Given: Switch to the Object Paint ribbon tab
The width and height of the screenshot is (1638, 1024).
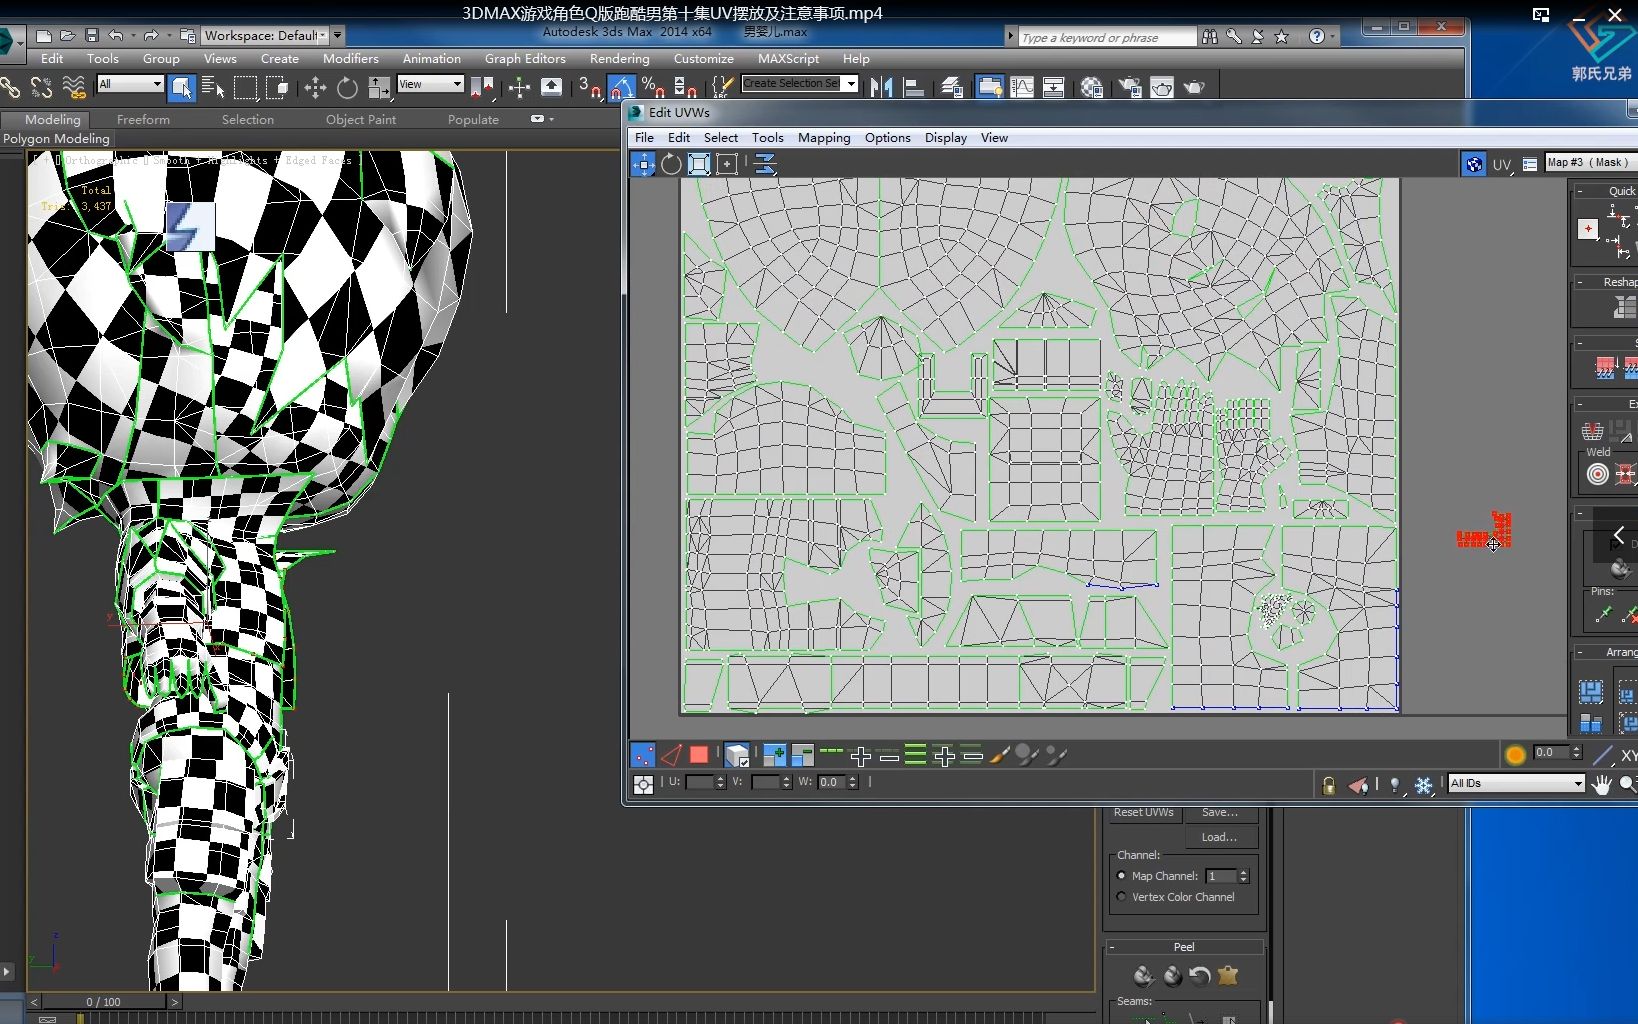Looking at the screenshot, I should (x=361, y=120).
